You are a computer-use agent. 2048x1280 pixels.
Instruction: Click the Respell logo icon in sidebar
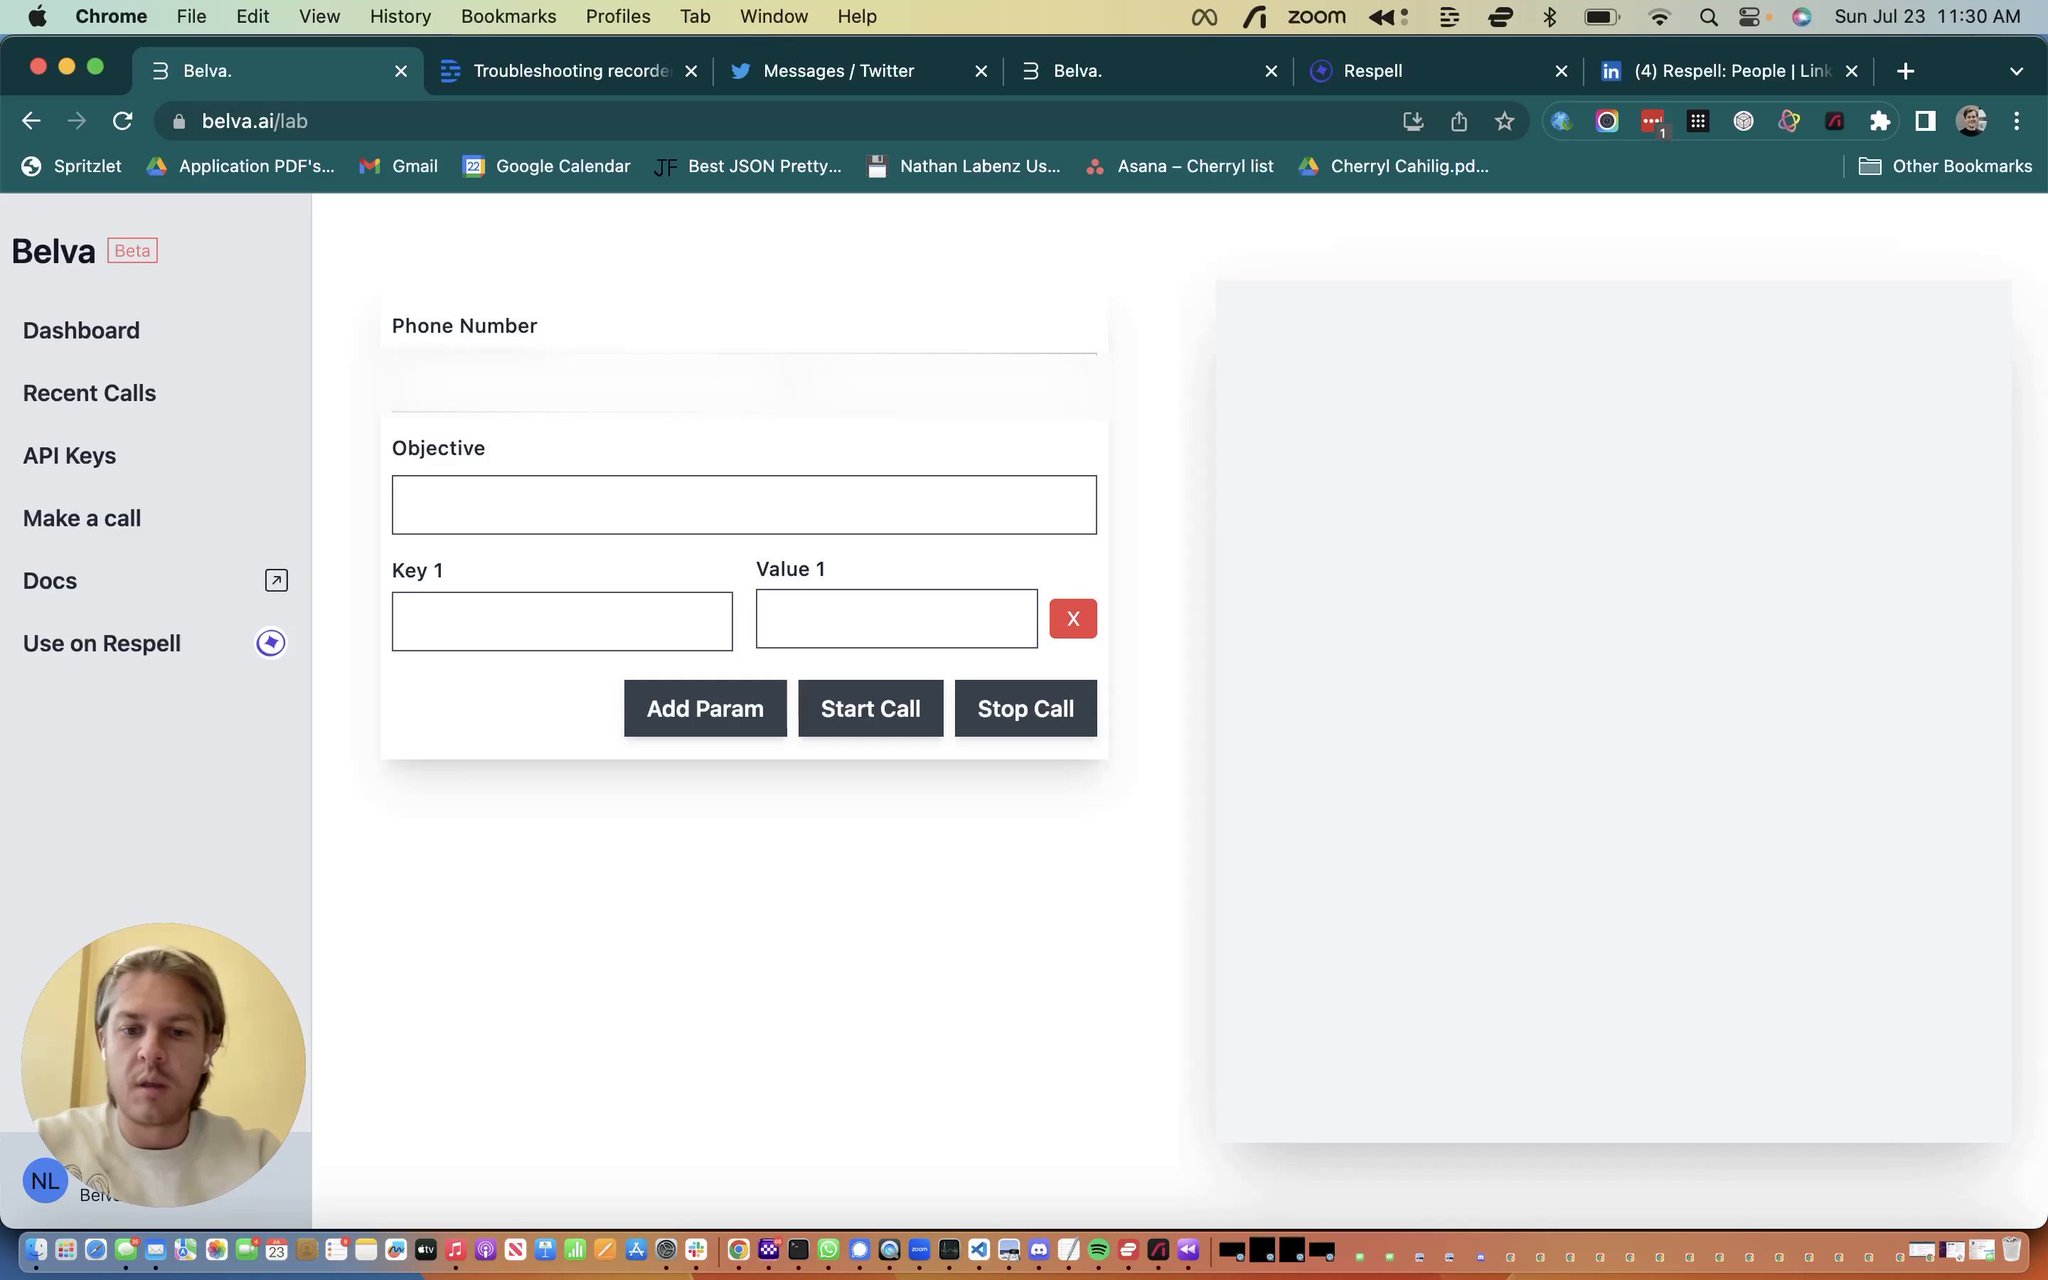point(271,643)
